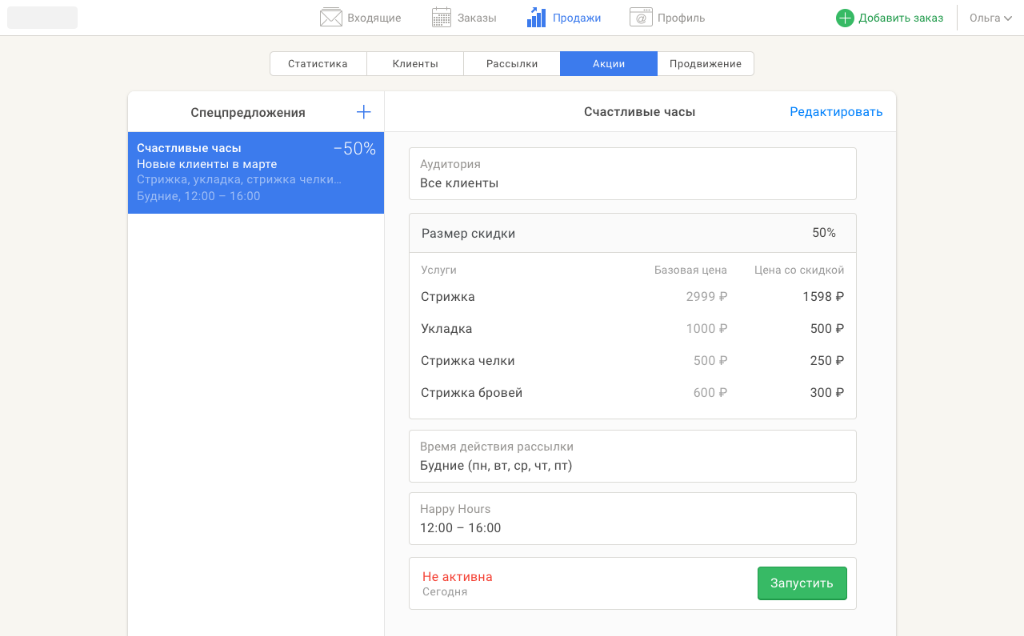This screenshot has width=1024, height=636.
Task: Switch to the Клиенты tab
Action: coord(415,63)
